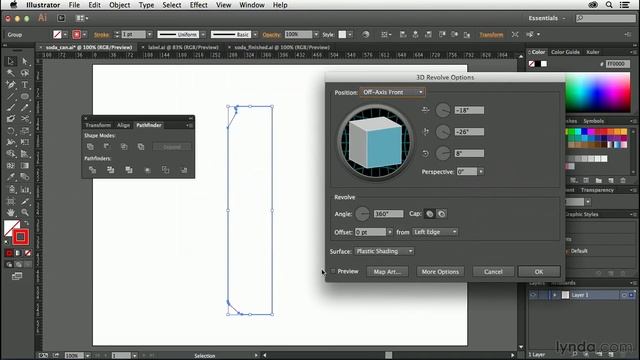Select the Selection tool (black arrow)

pos(11,61)
